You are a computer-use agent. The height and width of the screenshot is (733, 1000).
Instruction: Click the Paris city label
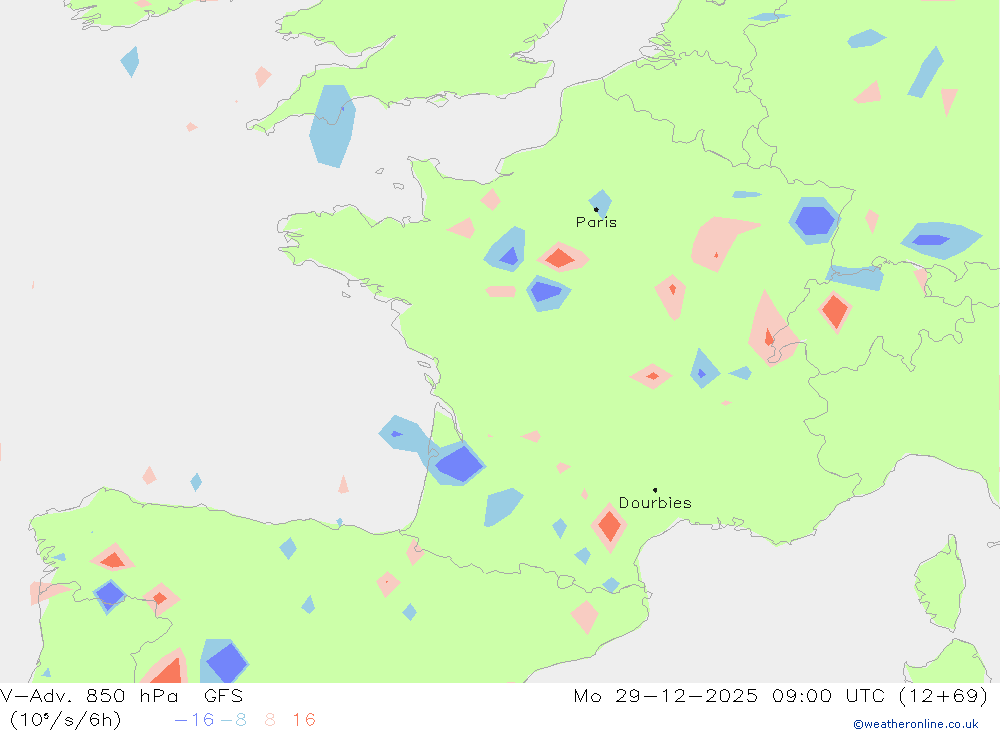(596, 222)
